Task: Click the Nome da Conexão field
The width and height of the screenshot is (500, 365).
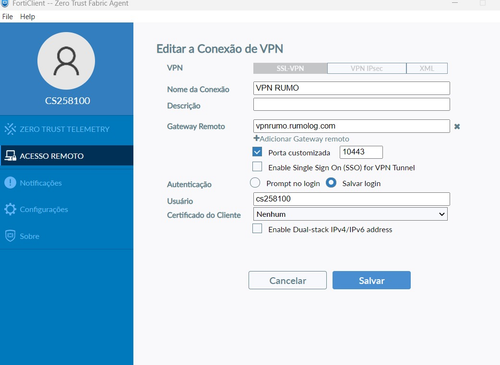Action: point(351,88)
